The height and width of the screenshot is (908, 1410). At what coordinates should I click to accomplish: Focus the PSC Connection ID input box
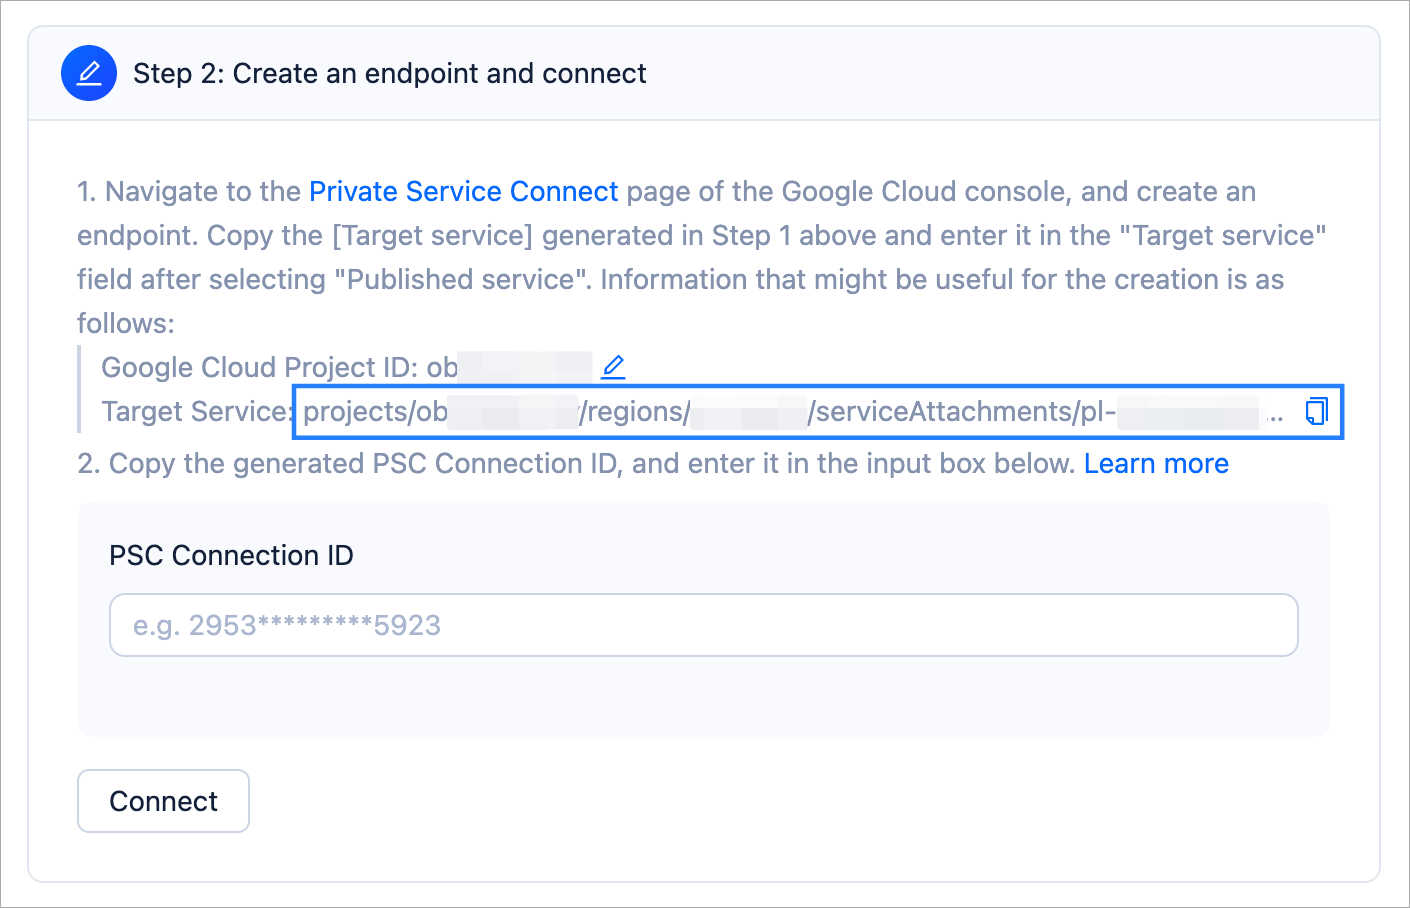703,625
